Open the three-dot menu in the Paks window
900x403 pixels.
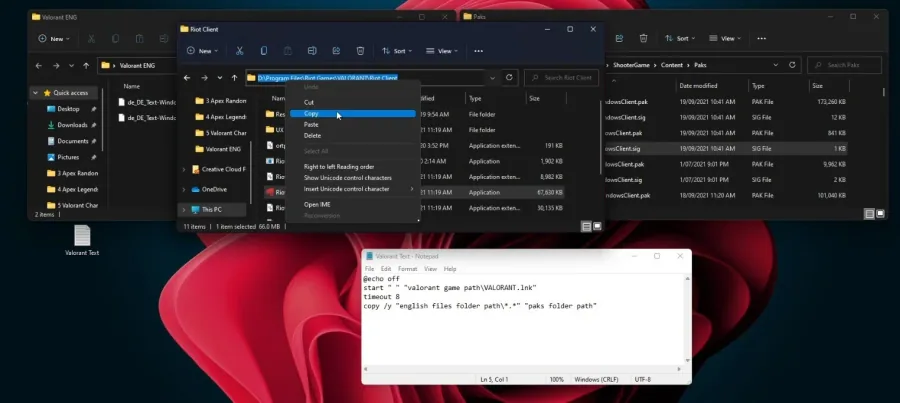(761, 38)
